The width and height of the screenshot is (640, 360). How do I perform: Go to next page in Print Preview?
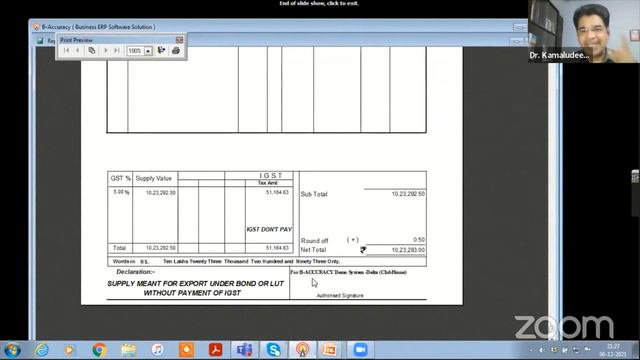tap(106, 51)
